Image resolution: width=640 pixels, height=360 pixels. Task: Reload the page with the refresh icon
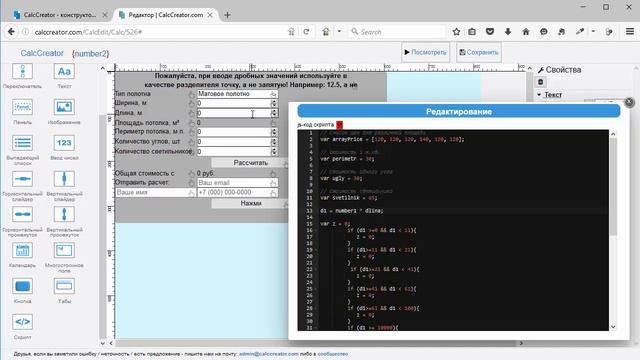point(306,32)
